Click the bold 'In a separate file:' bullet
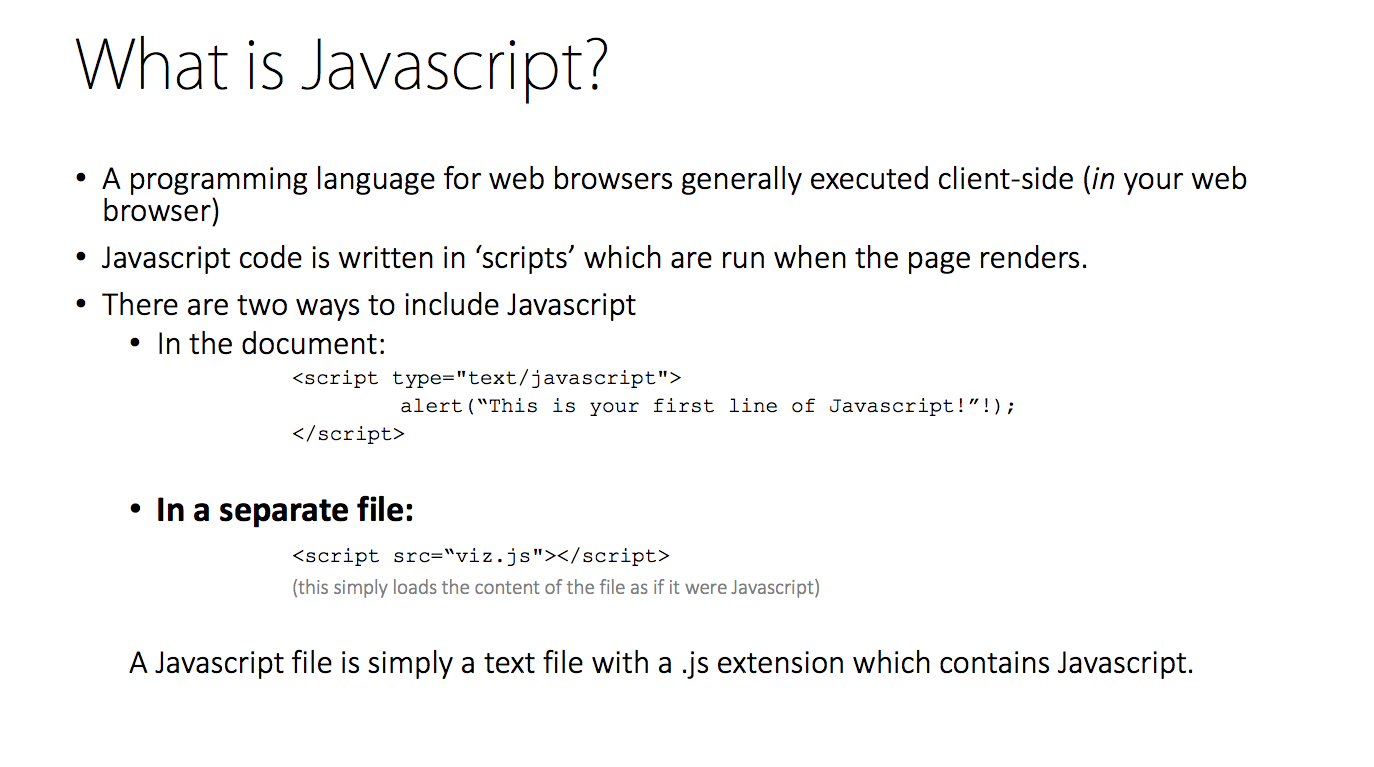 coord(285,510)
